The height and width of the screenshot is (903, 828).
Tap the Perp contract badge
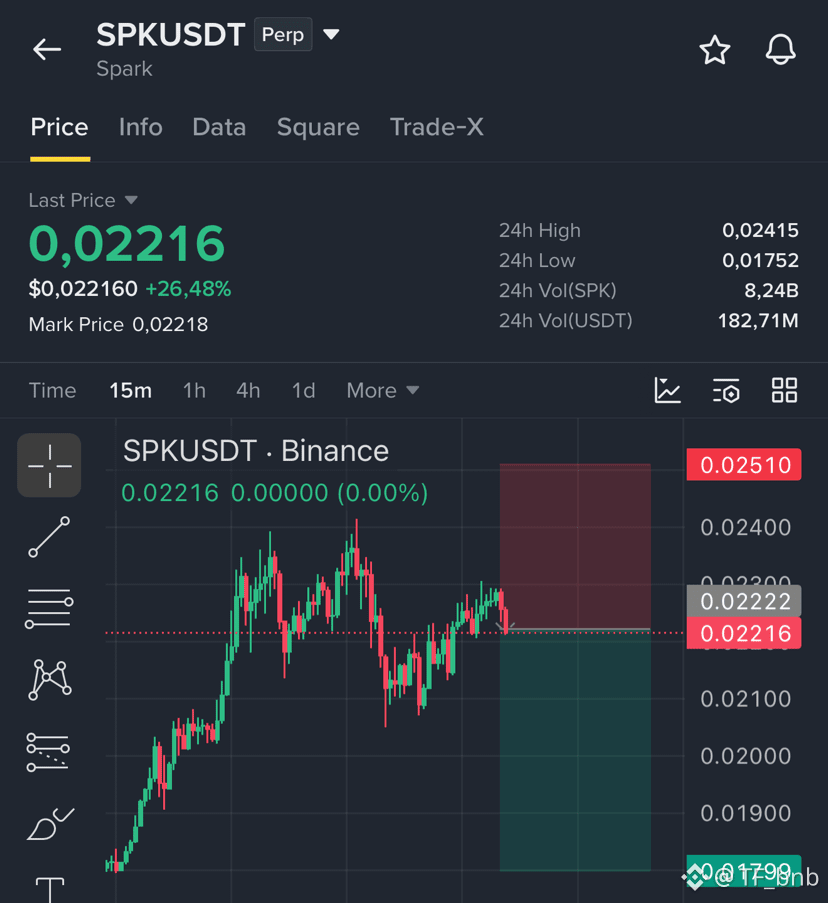pyautogui.click(x=283, y=35)
